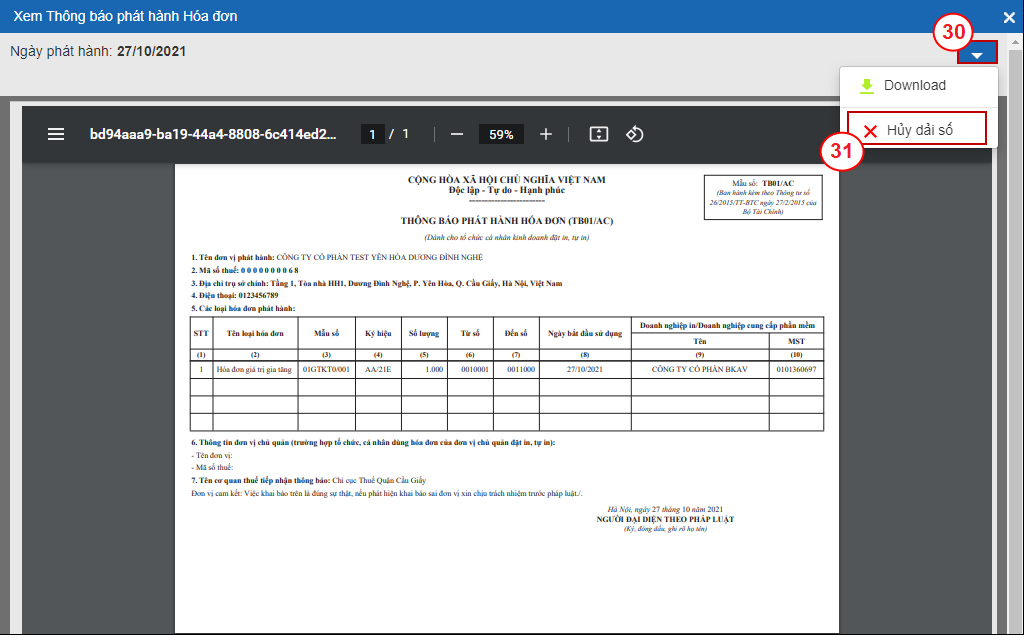Click the PDF file name bd94aaa9-ba19-44a4...

click(x=214, y=134)
